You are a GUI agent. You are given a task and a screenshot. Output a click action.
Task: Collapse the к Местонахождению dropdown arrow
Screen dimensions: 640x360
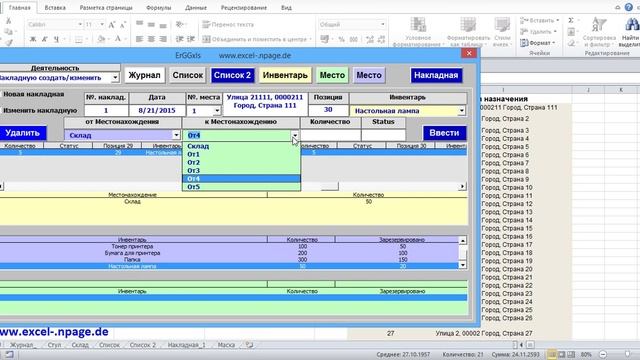coord(295,135)
